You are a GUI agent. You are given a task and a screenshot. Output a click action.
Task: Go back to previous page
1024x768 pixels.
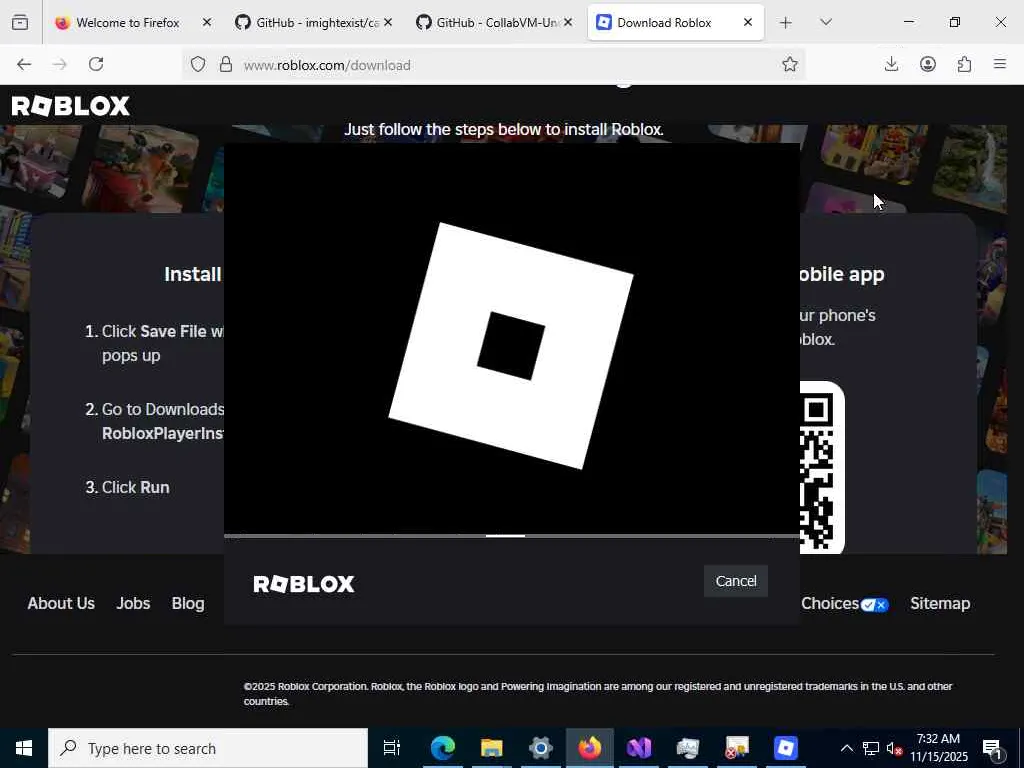[24, 65]
